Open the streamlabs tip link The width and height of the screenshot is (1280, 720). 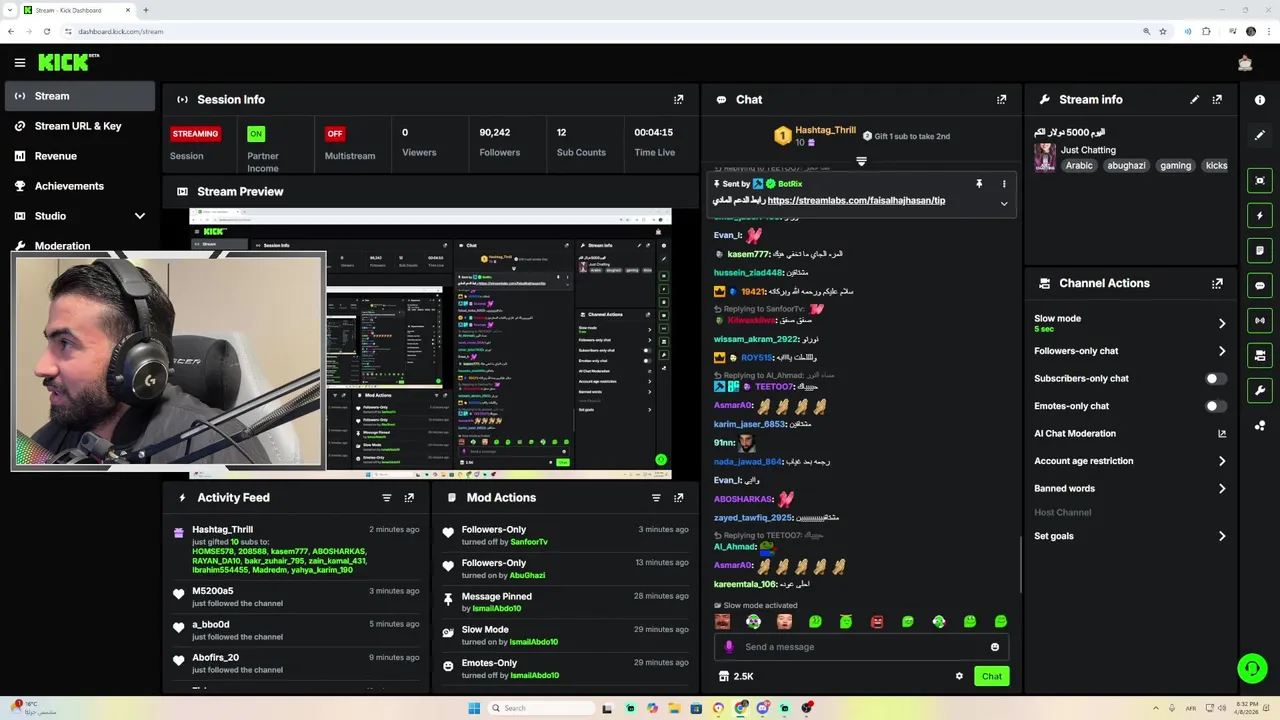pyautogui.click(x=856, y=201)
